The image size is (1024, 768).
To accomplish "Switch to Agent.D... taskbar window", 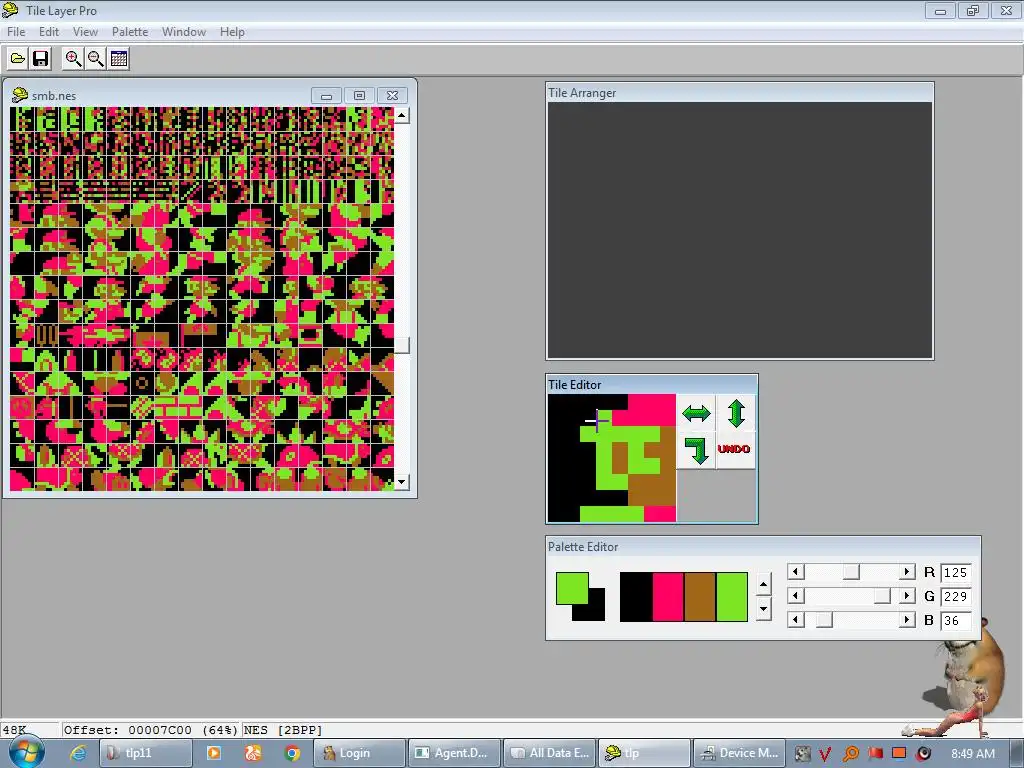I will pos(454,753).
